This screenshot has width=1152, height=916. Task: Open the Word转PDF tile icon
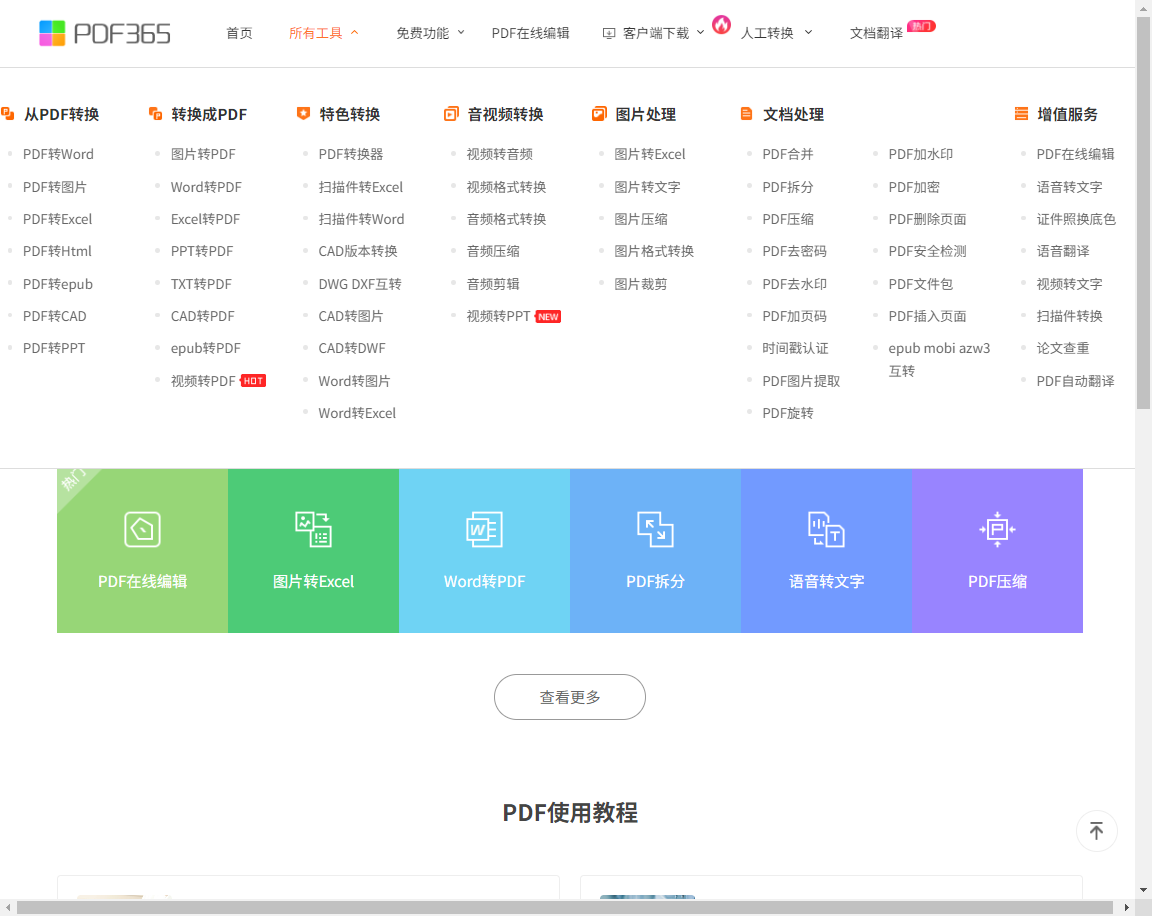484,530
